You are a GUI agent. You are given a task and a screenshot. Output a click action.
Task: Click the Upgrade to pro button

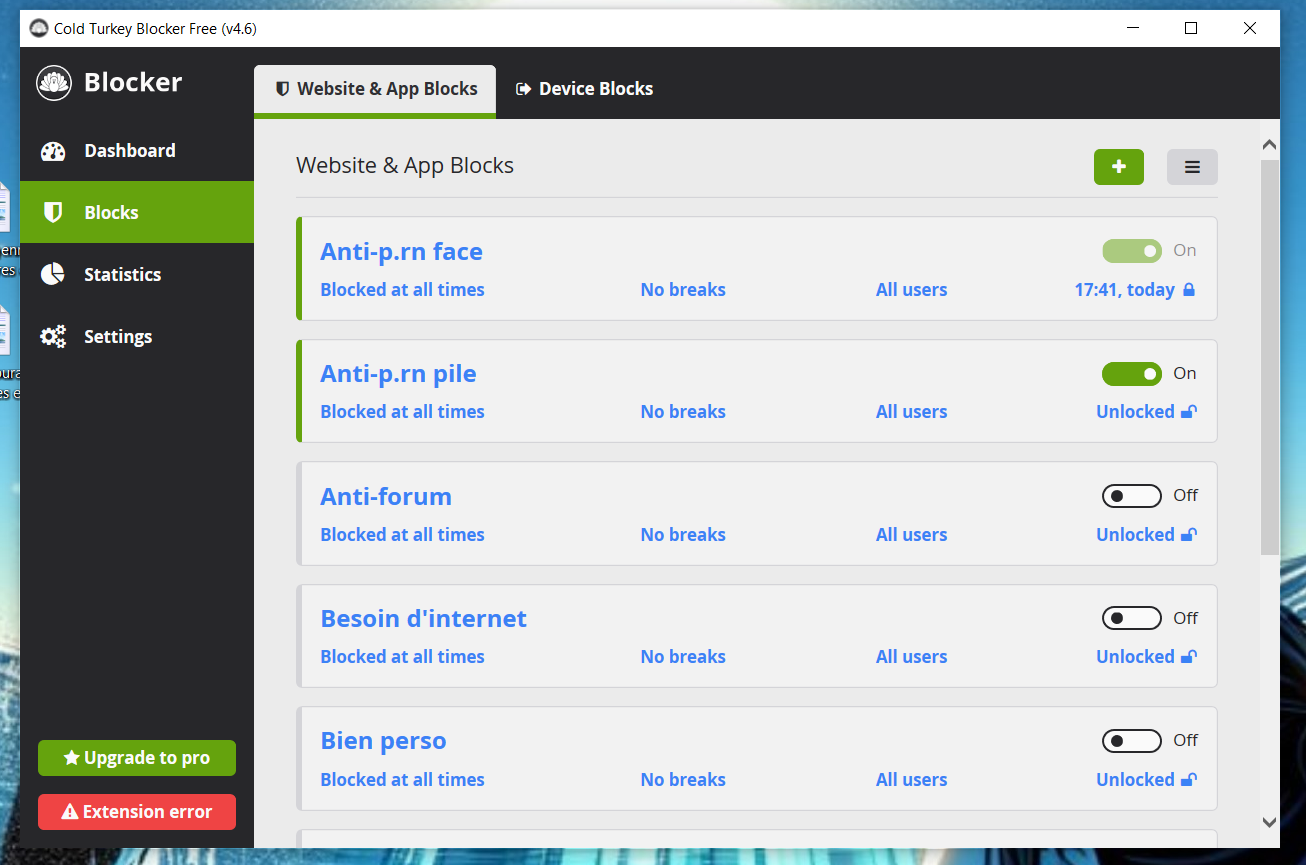click(x=137, y=758)
